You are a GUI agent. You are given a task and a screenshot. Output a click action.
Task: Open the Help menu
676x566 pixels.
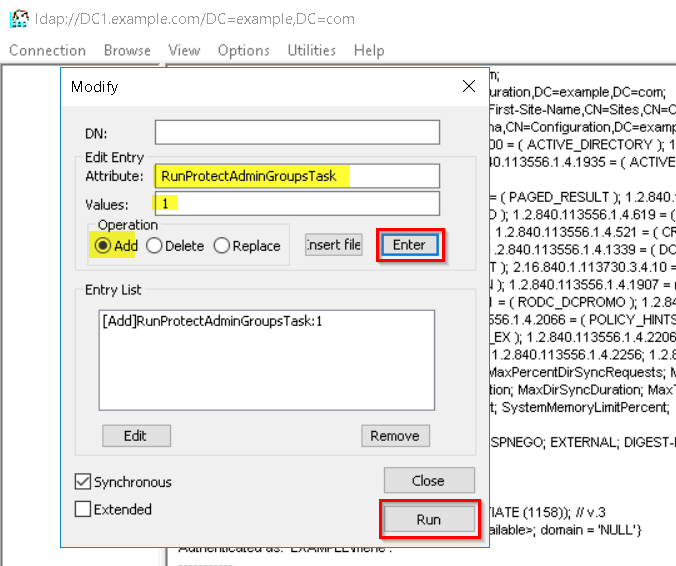368,50
